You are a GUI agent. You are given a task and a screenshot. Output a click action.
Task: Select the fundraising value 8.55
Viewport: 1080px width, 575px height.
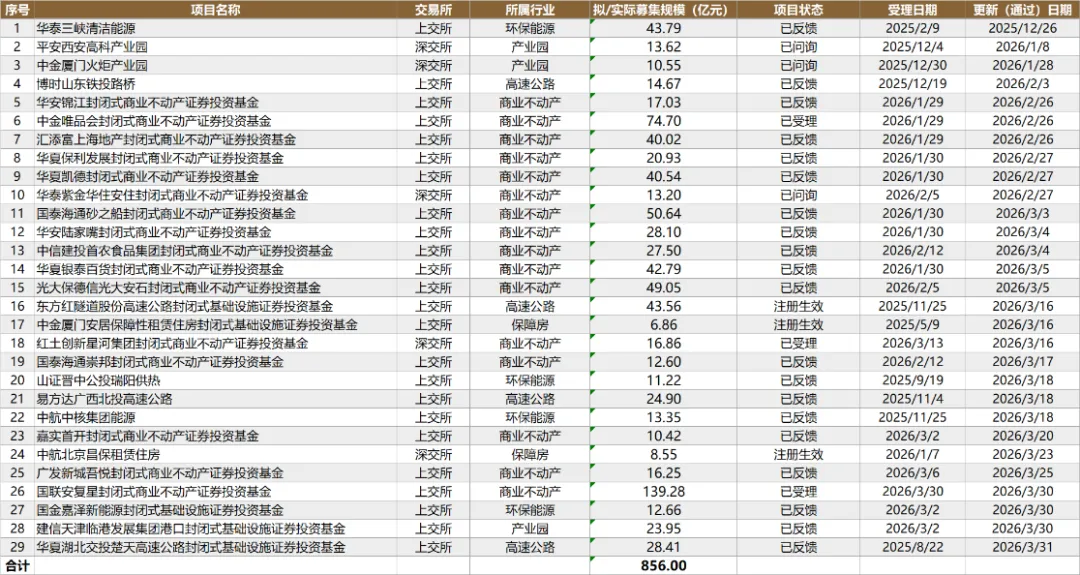pyautogui.click(x=663, y=454)
